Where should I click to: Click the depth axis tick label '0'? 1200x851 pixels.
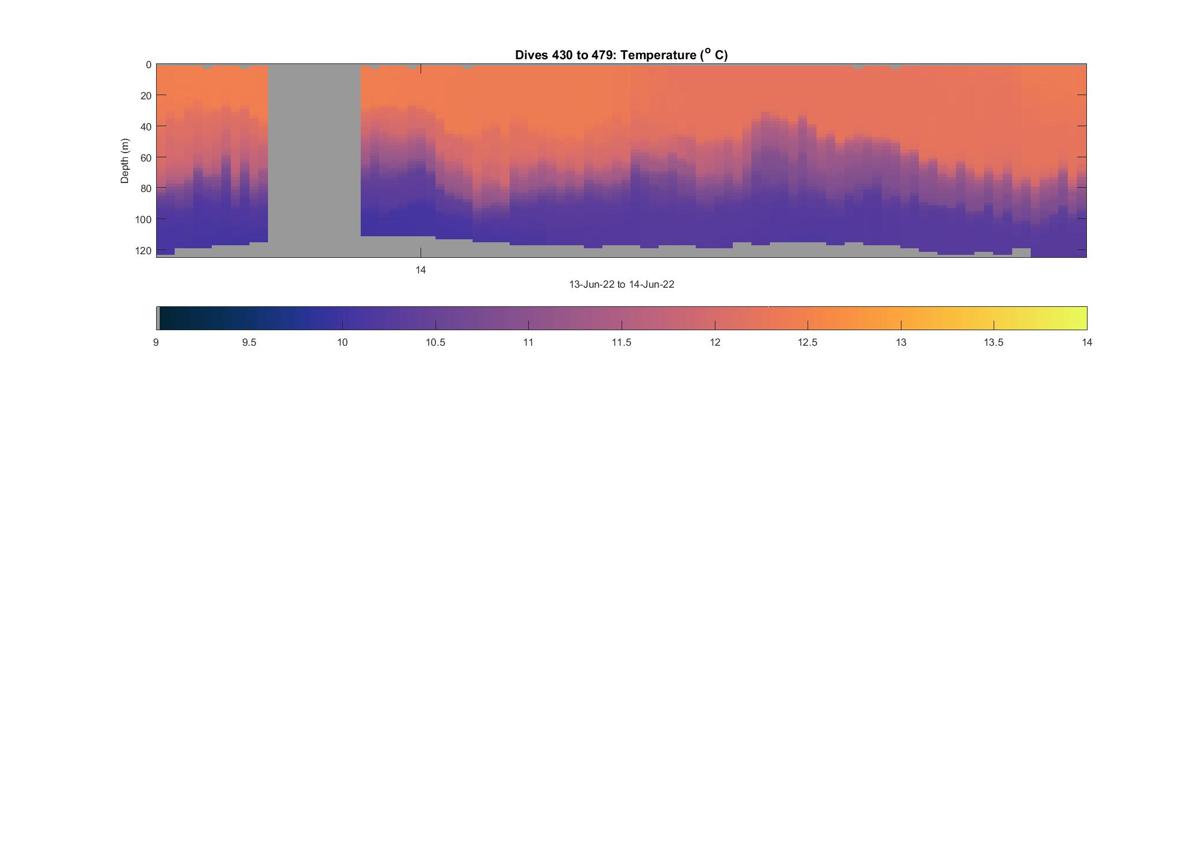click(149, 65)
